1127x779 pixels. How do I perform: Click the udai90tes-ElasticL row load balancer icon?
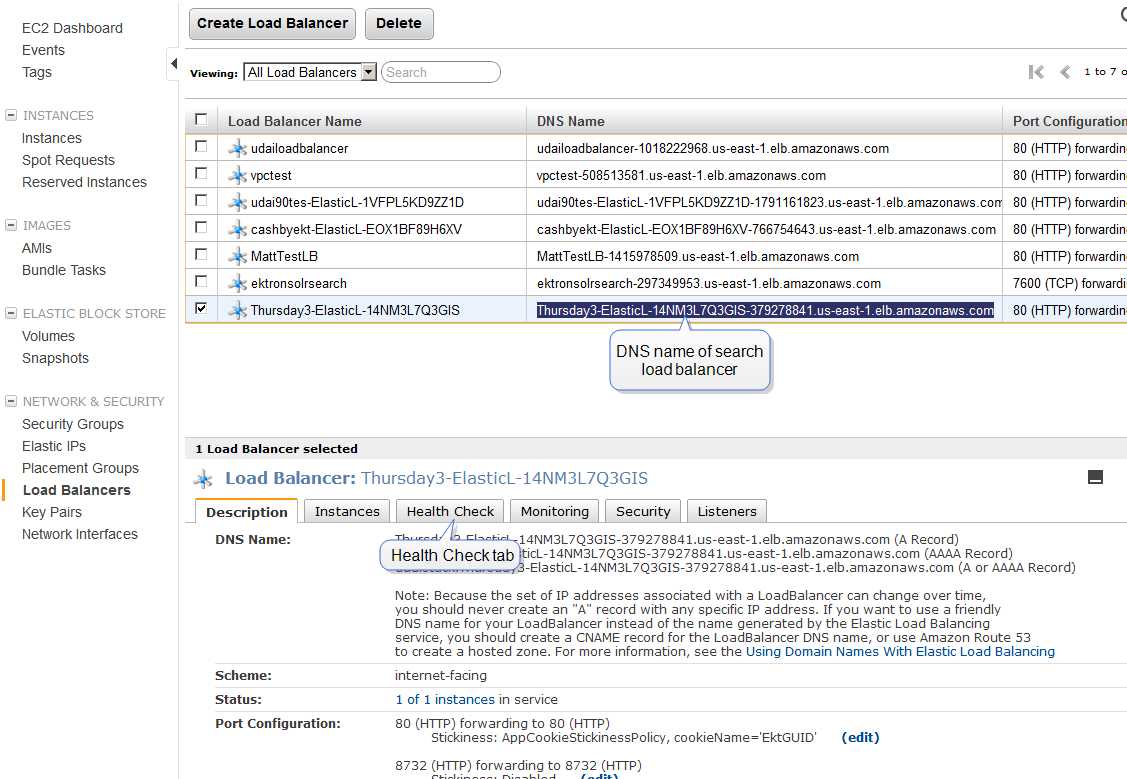(237, 203)
